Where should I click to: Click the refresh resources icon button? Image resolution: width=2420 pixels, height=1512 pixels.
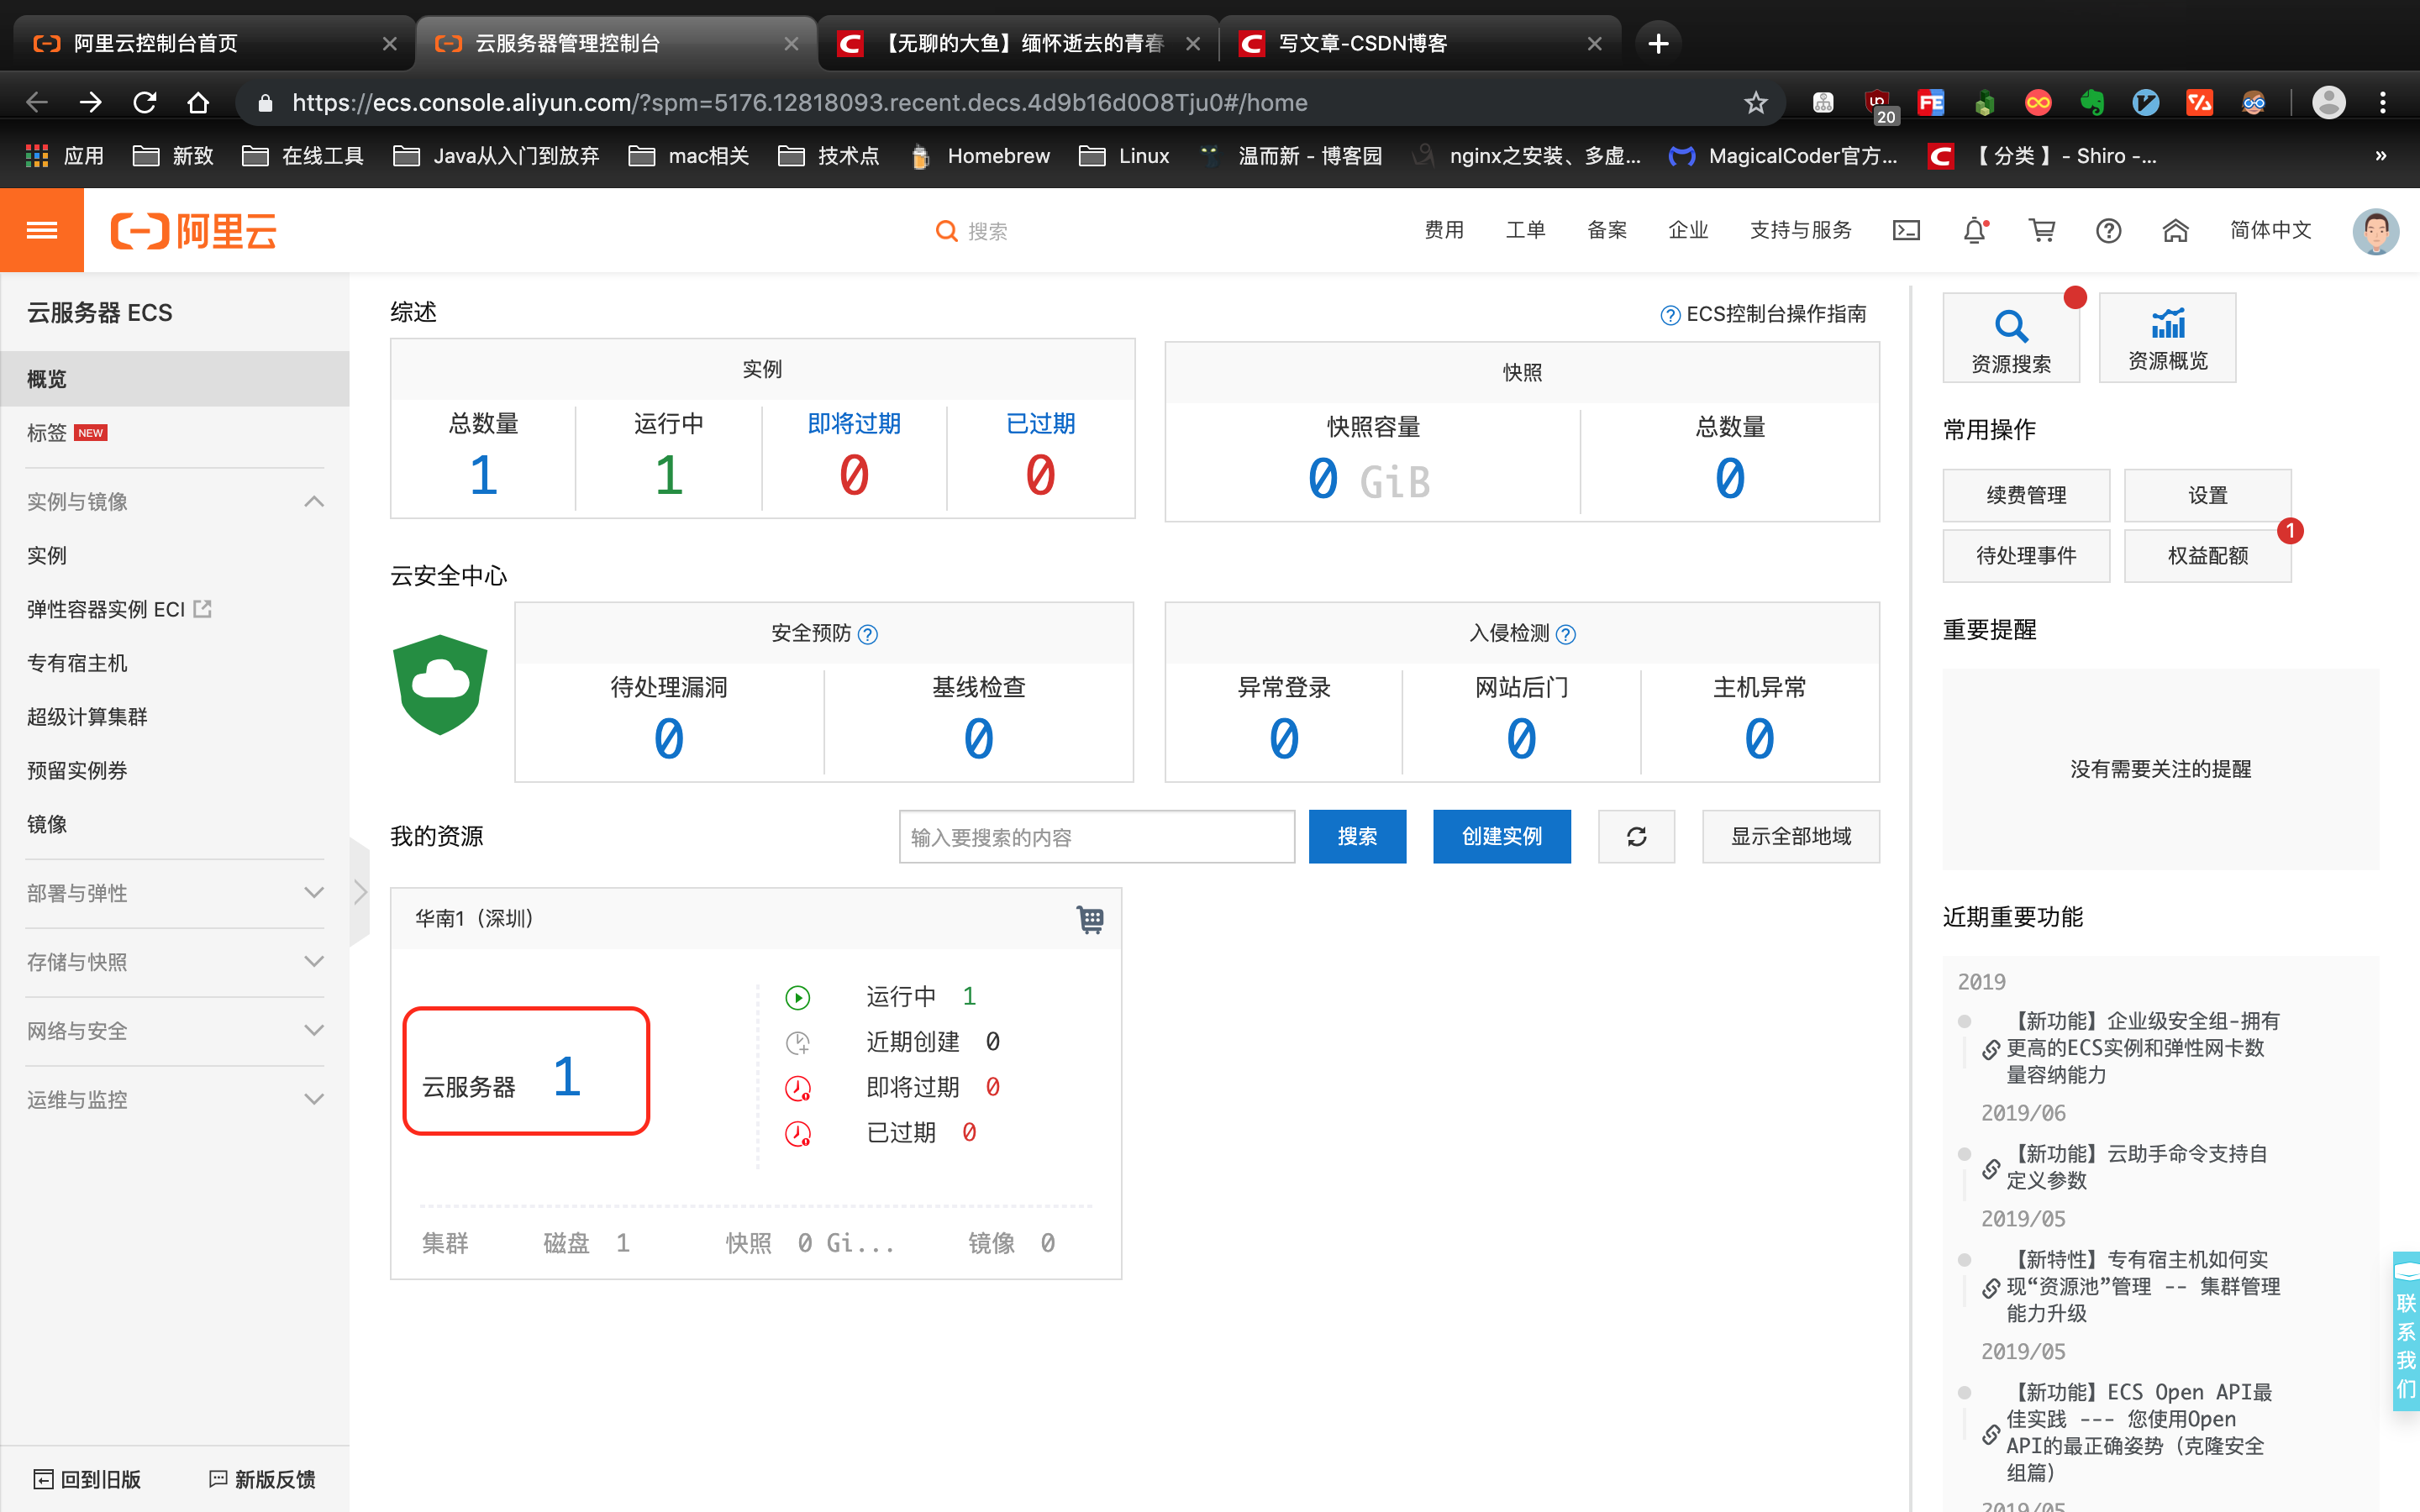(x=1636, y=836)
